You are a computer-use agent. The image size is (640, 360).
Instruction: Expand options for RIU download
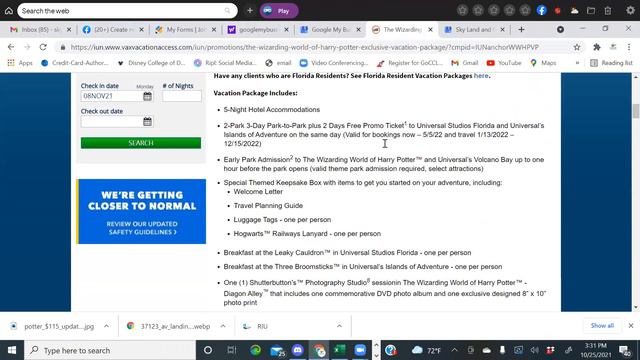click(339, 326)
